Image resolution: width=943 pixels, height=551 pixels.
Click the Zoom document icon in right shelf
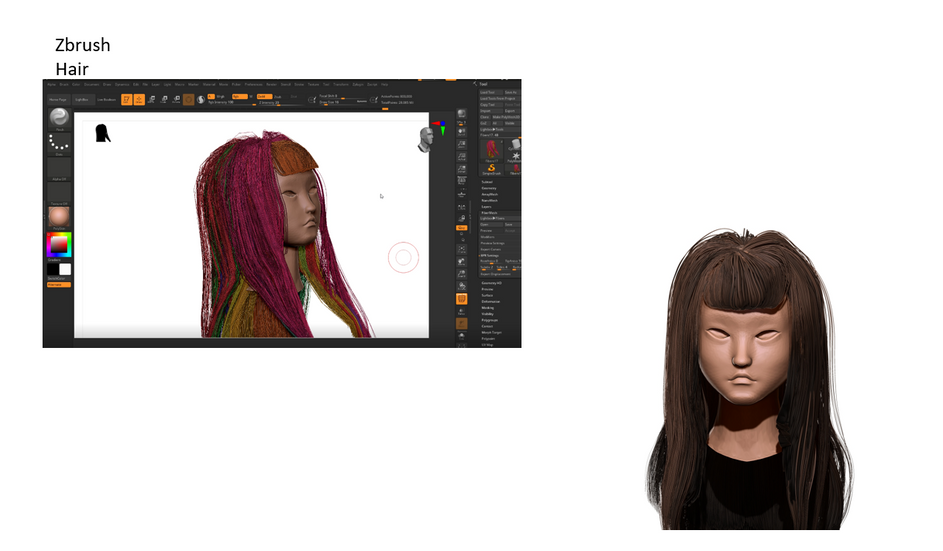click(x=461, y=144)
